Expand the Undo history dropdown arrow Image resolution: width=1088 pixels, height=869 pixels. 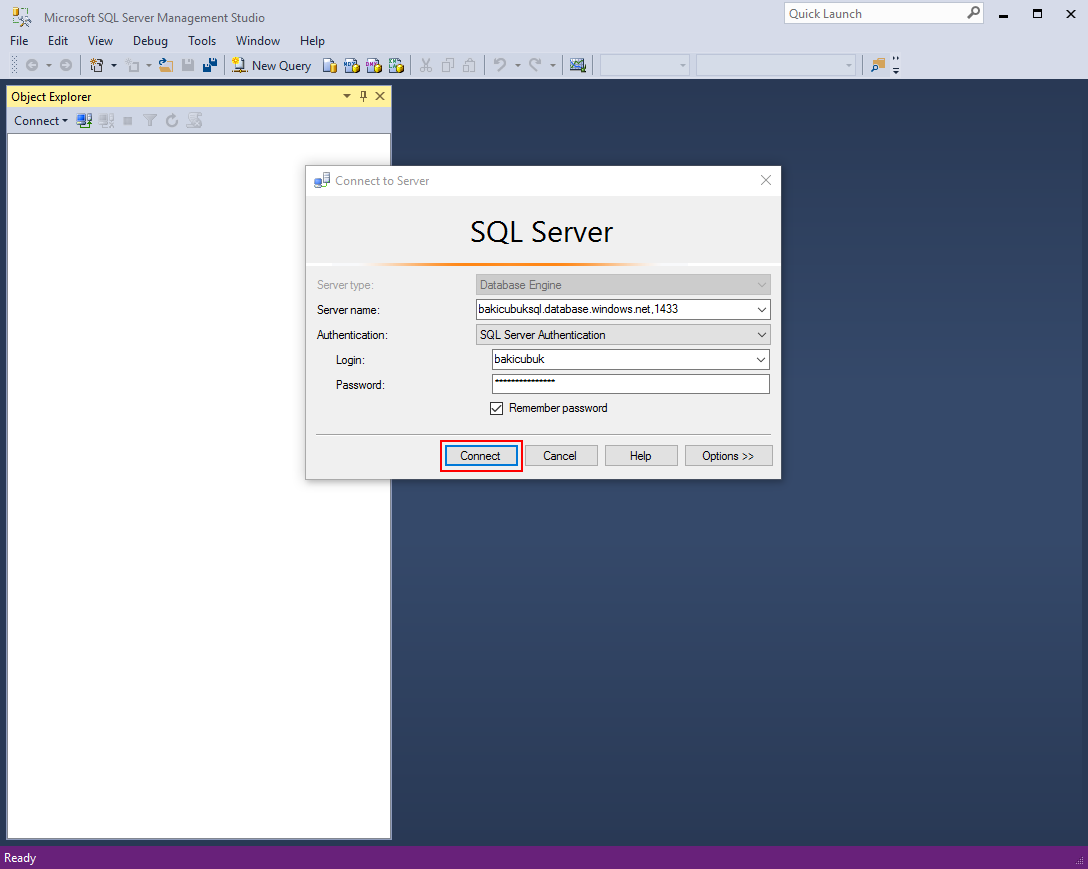point(518,65)
